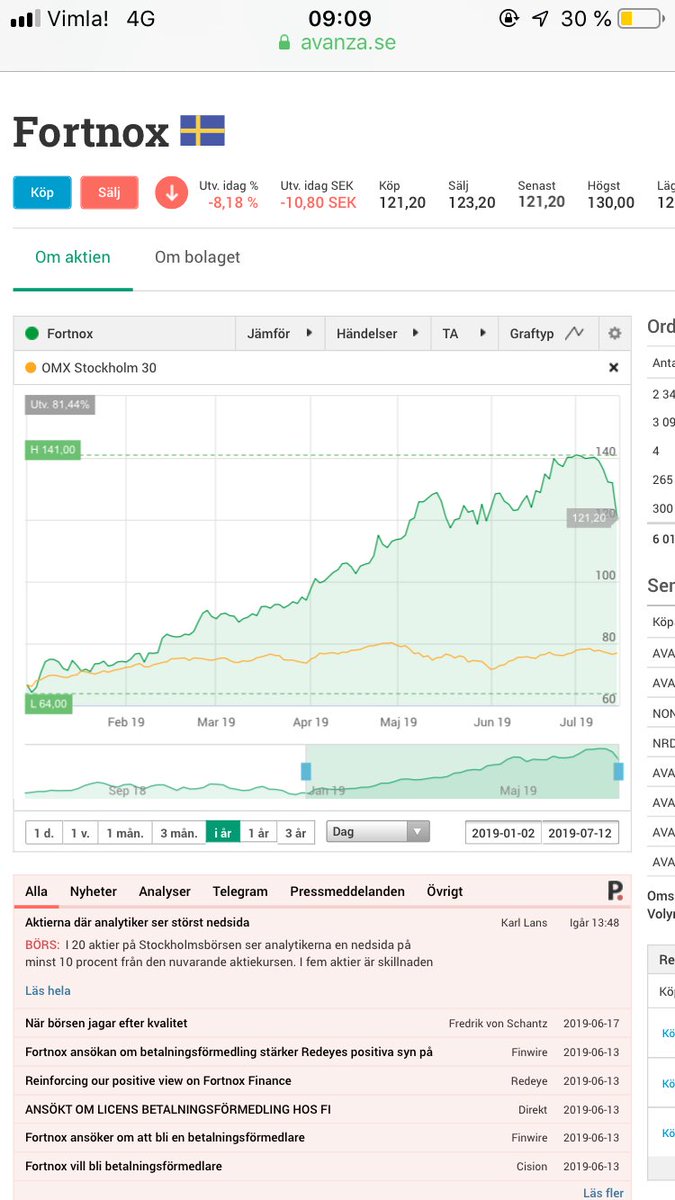Select the Pressmeddelanden filter tab
Screen dimensions: 675x1200
point(347,891)
